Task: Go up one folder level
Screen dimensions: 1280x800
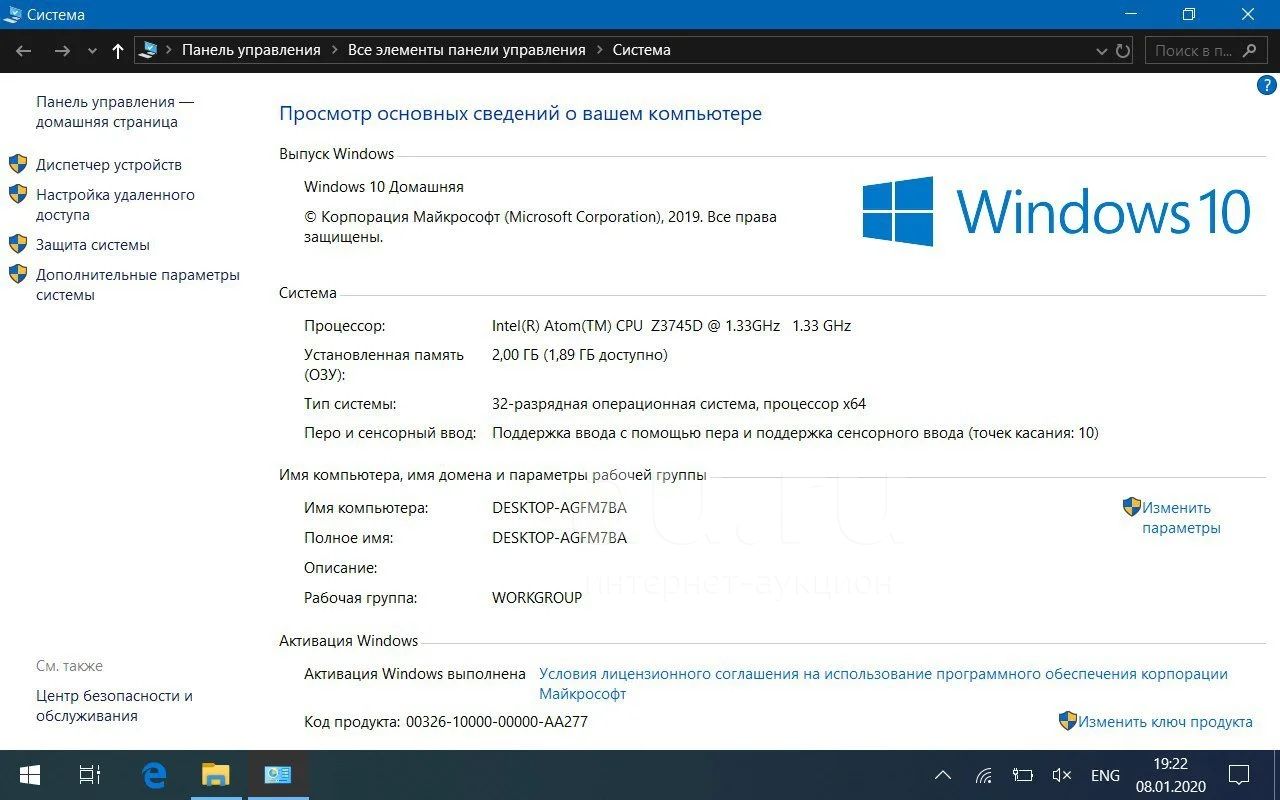Action: (x=118, y=50)
